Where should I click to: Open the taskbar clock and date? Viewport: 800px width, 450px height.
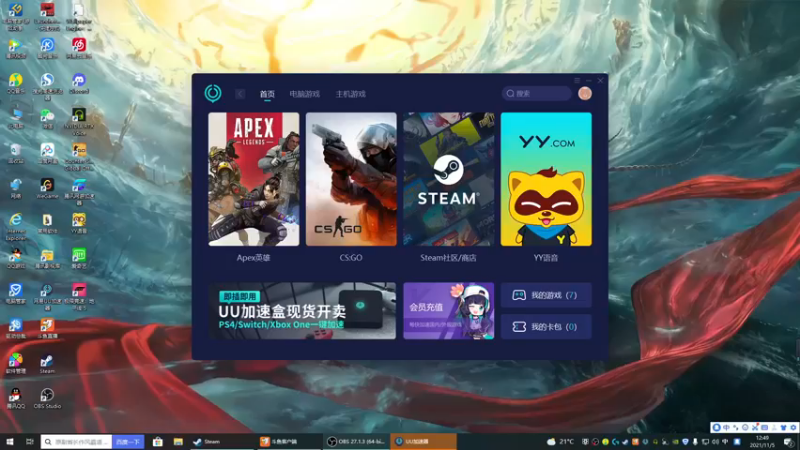762,442
